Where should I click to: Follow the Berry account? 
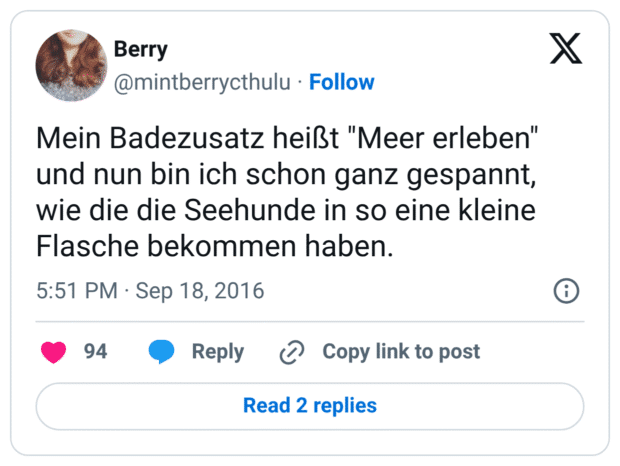coord(341,82)
